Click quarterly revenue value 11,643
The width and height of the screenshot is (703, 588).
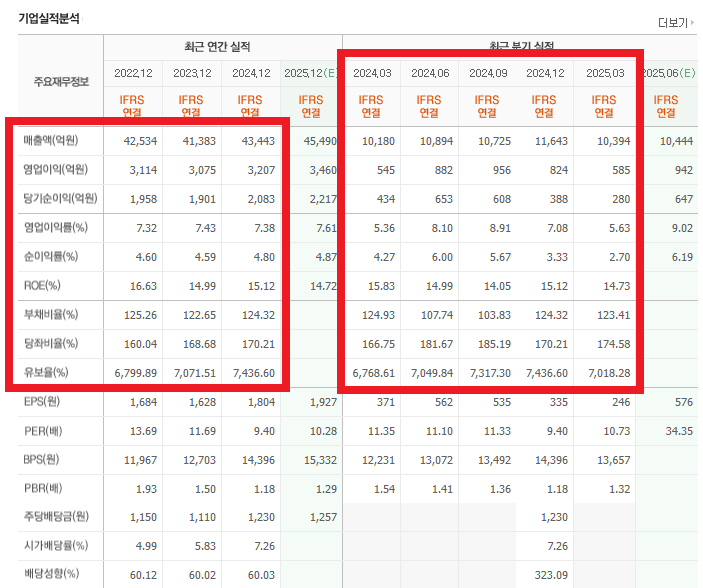[551, 141]
